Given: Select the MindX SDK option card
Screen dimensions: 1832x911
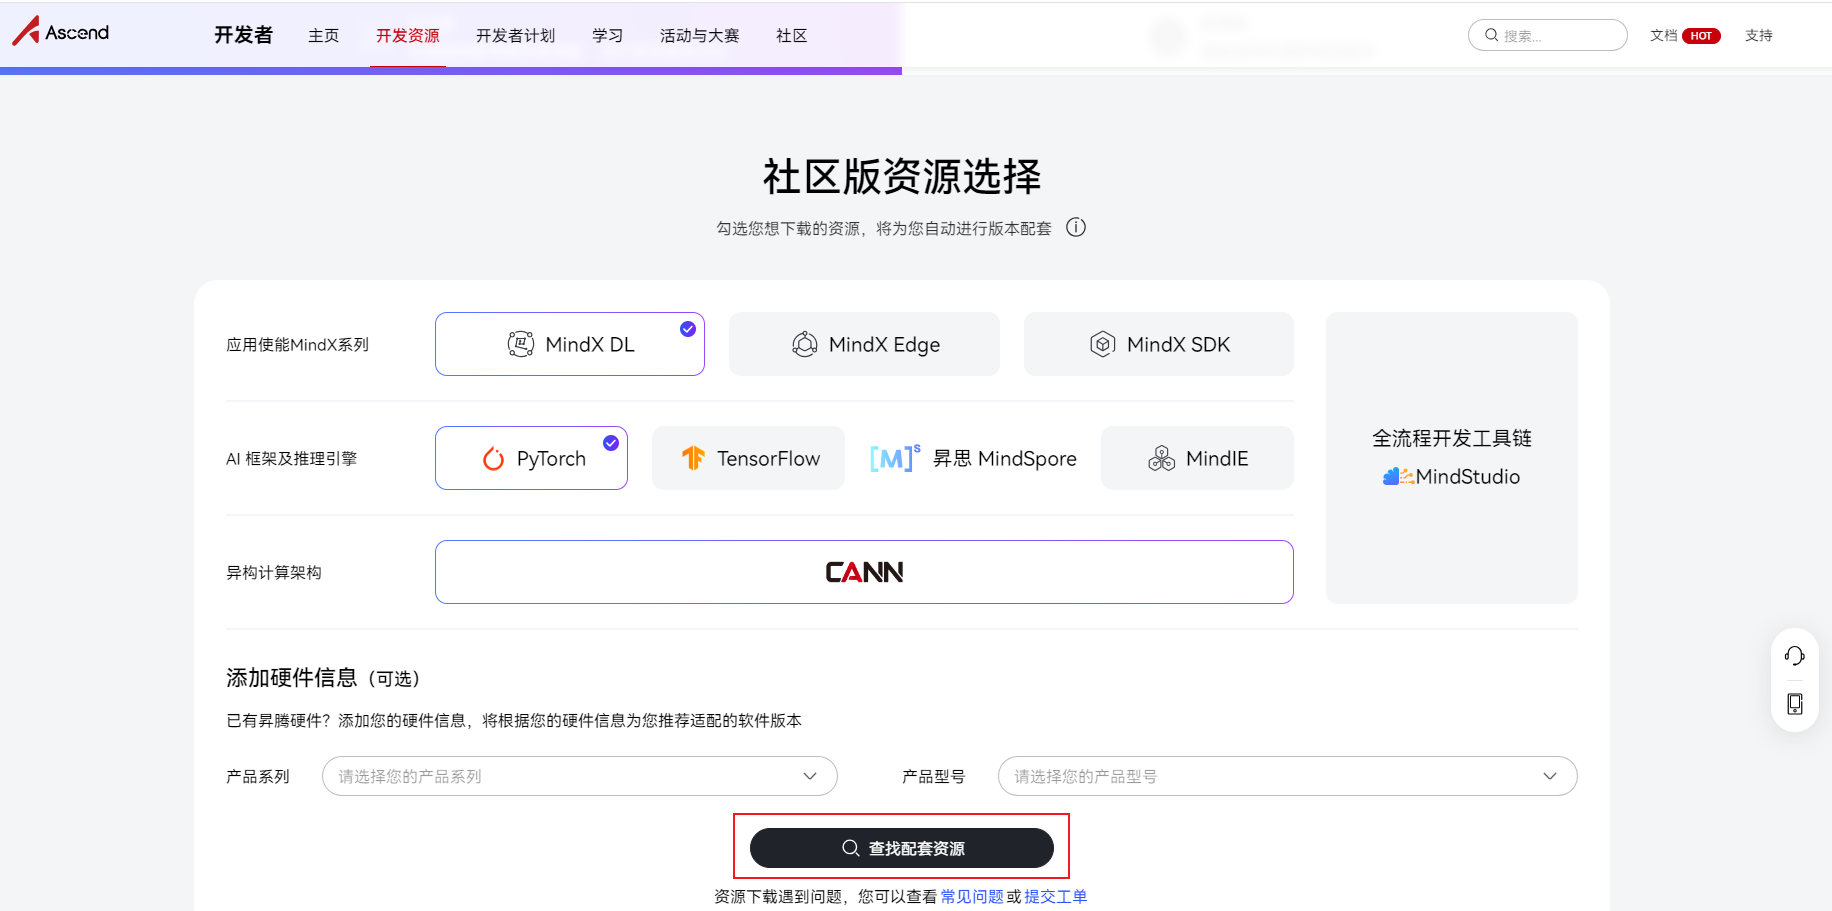Looking at the screenshot, I should click(x=1159, y=344).
